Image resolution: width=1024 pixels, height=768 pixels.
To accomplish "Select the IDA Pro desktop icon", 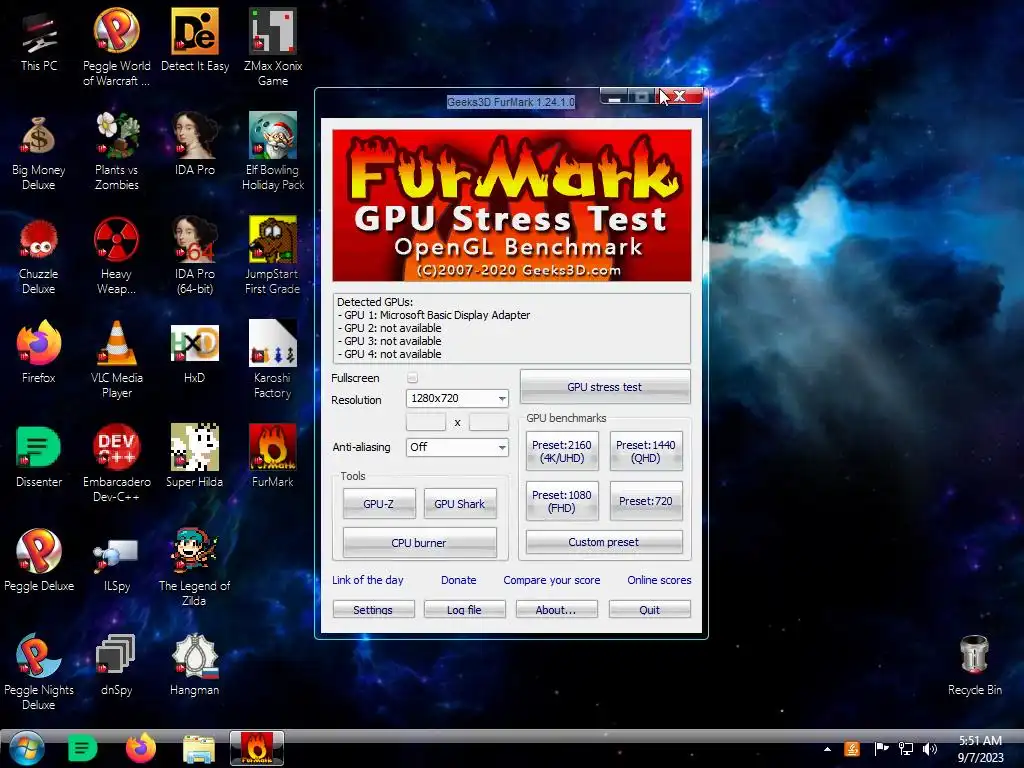I will coord(195,144).
